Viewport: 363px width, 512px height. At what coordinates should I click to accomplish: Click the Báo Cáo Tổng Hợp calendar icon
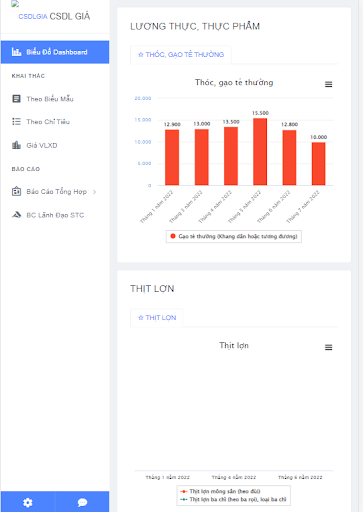[x=16, y=191]
